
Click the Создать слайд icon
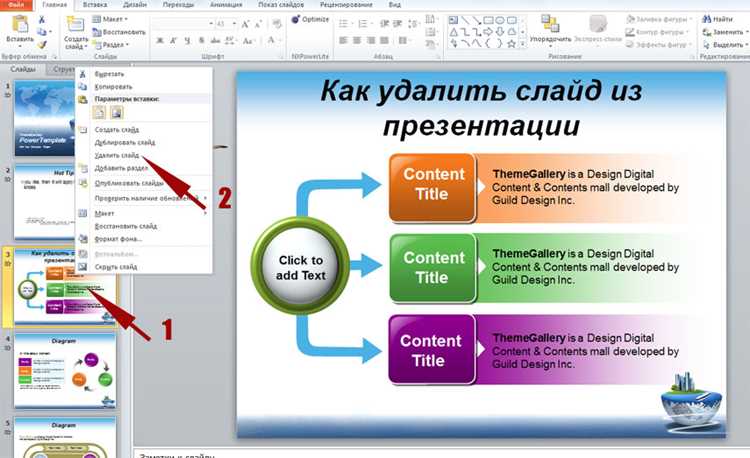(x=76, y=25)
